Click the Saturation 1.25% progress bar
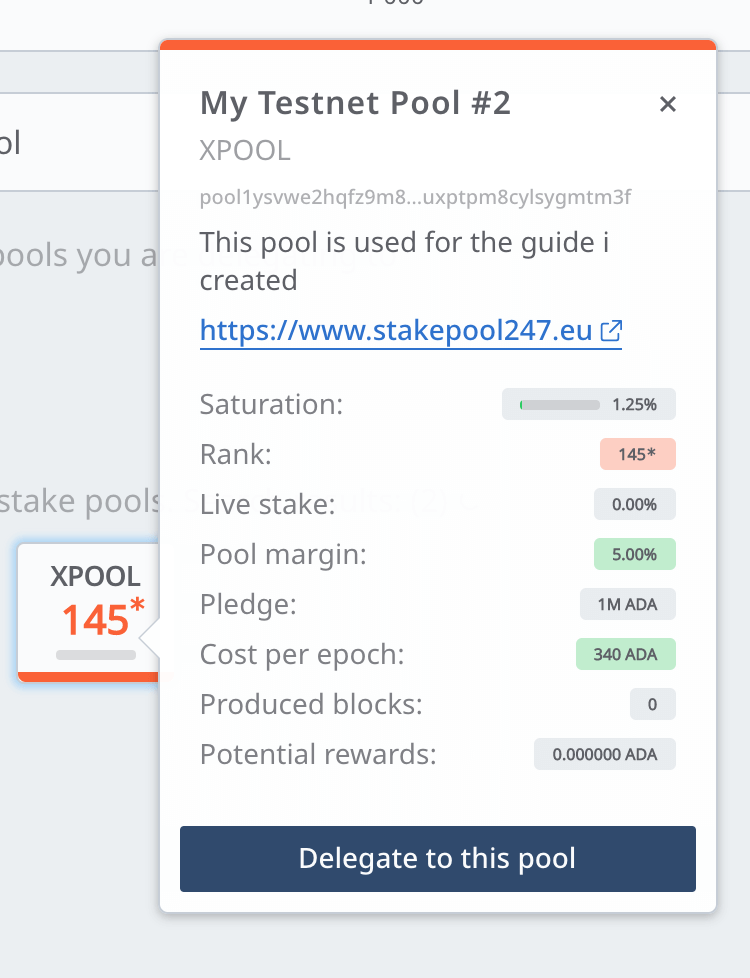Viewport: 750px width, 978px height. (x=588, y=404)
